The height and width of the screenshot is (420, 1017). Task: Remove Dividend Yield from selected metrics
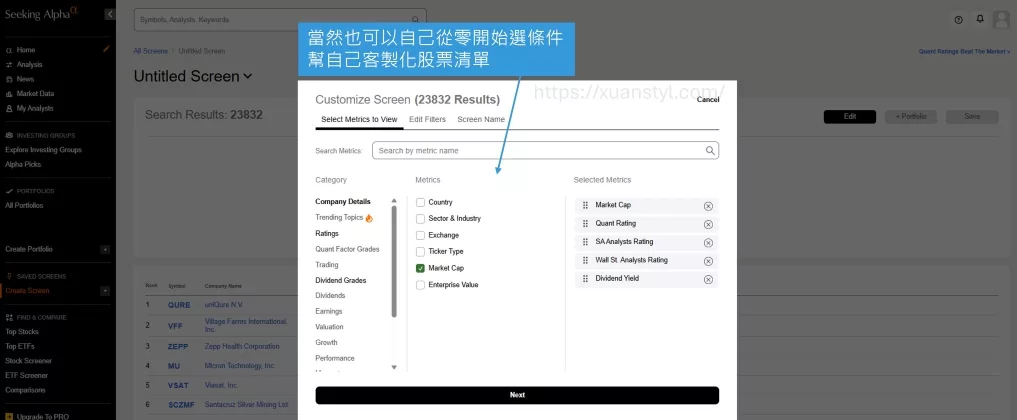pyautogui.click(x=708, y=279)
